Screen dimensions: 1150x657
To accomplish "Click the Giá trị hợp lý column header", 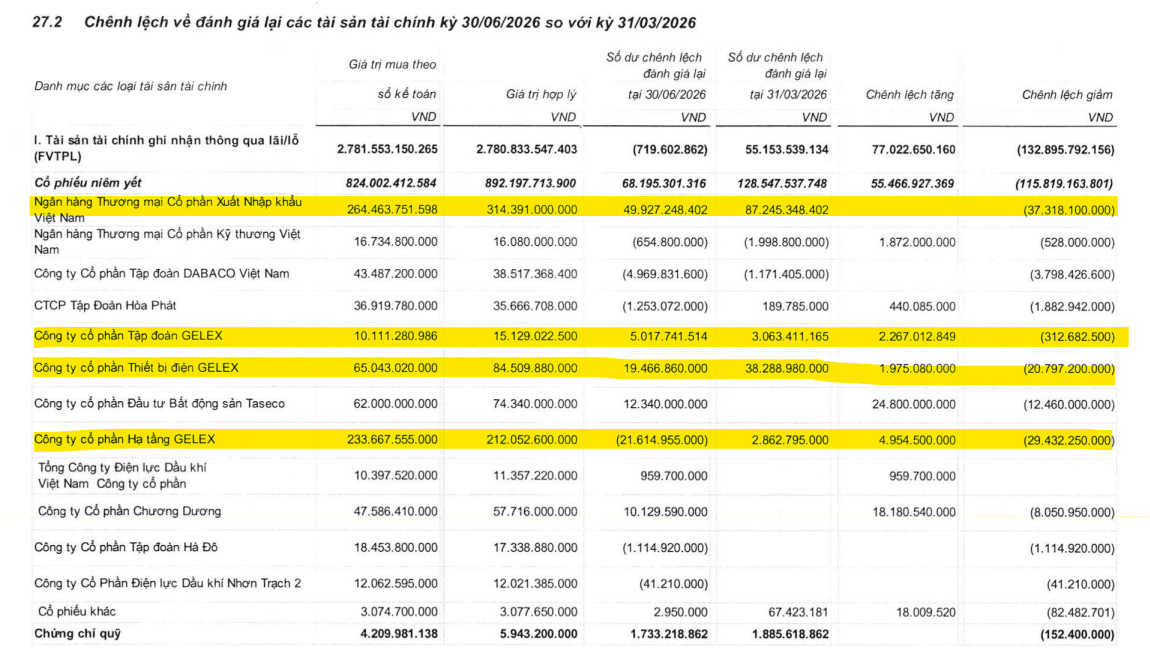I will click(541, 95).
